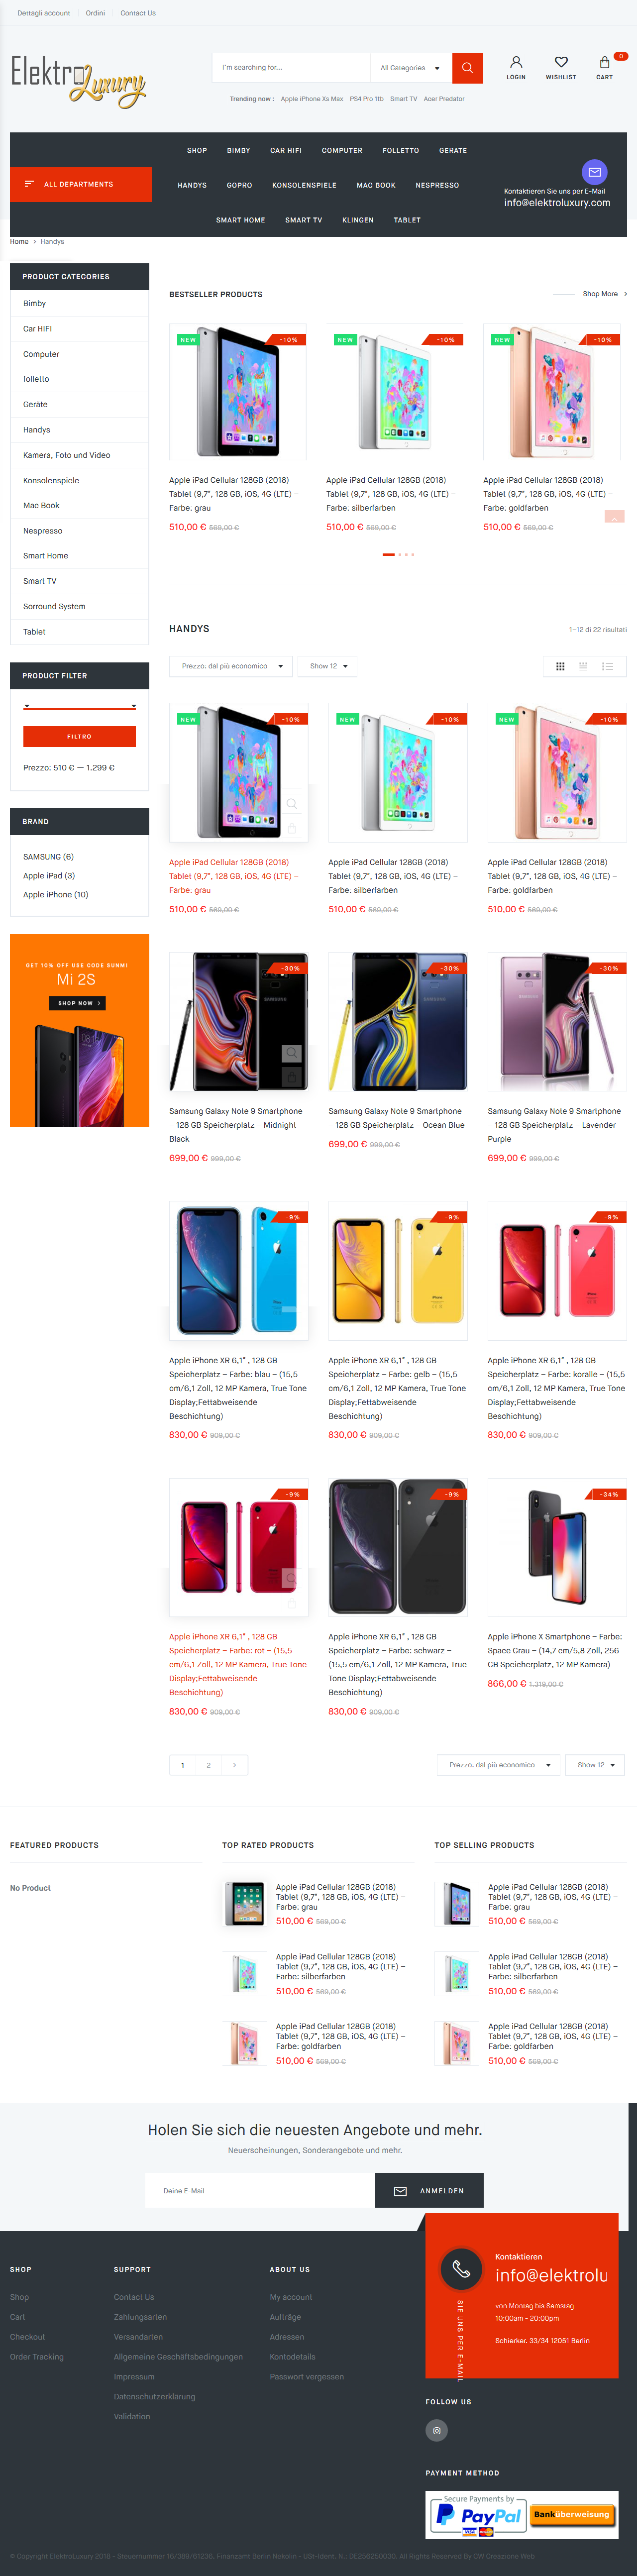Click the Deine E-Mail input field
637x2576 pixels.
click(x=260, y=2191)
